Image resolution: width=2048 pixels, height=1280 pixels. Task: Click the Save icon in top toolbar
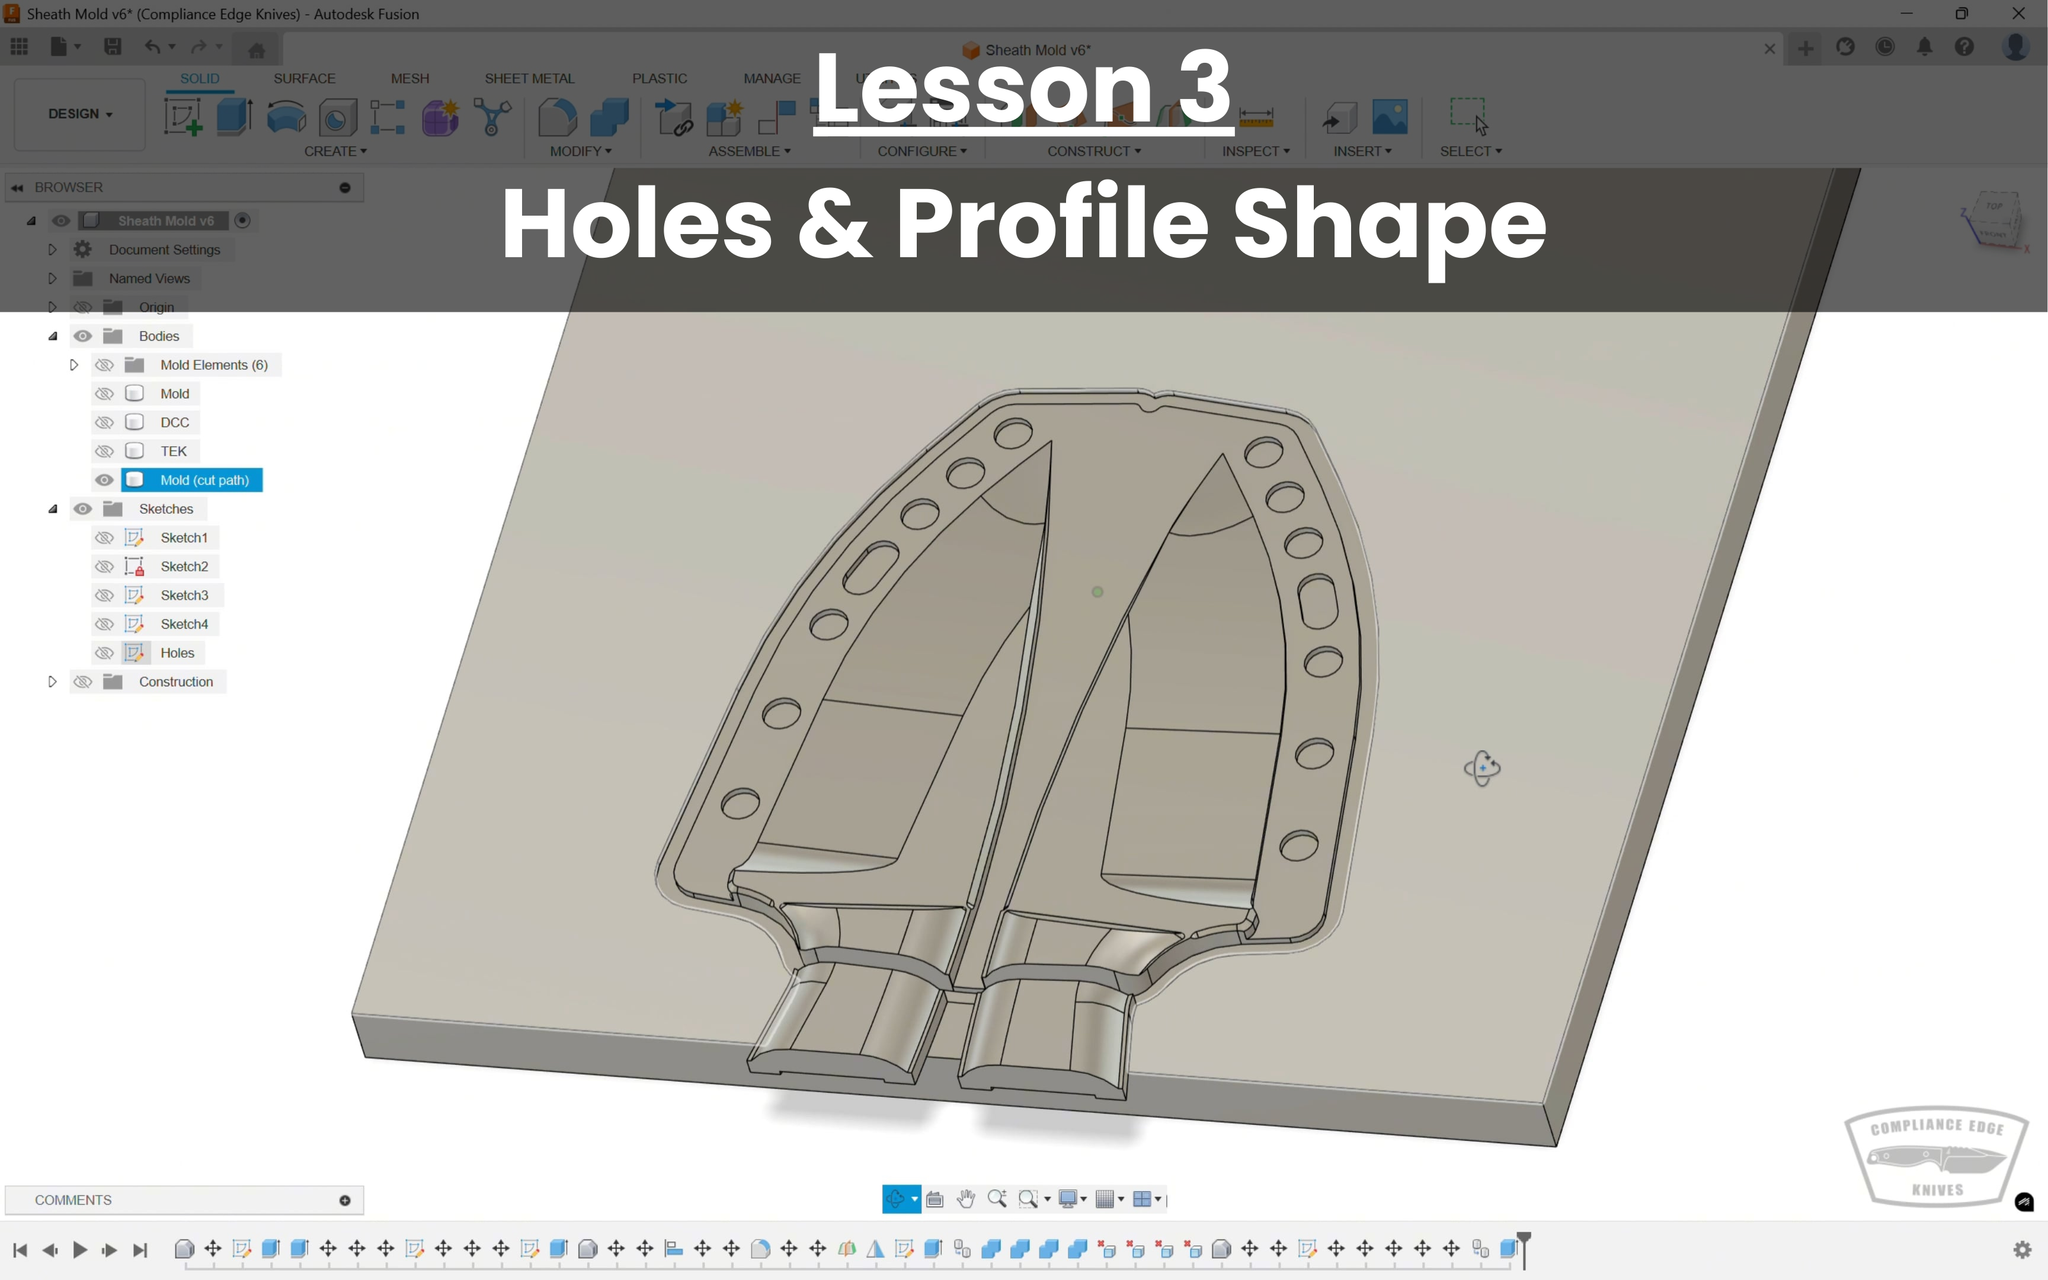pyautogui.click(x=113, y=47)
